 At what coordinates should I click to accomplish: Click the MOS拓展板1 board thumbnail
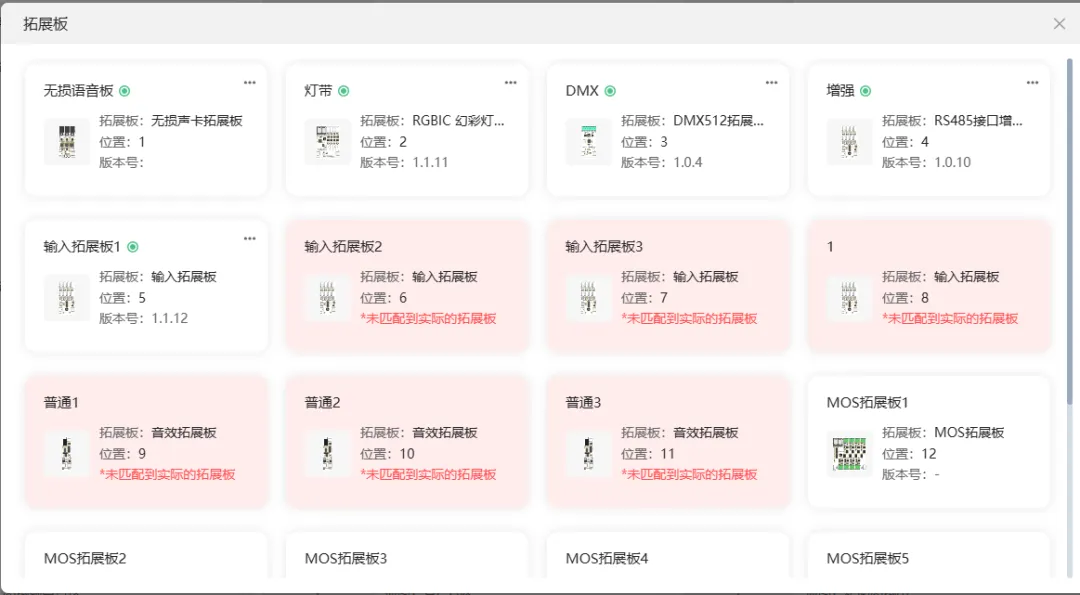849,454
